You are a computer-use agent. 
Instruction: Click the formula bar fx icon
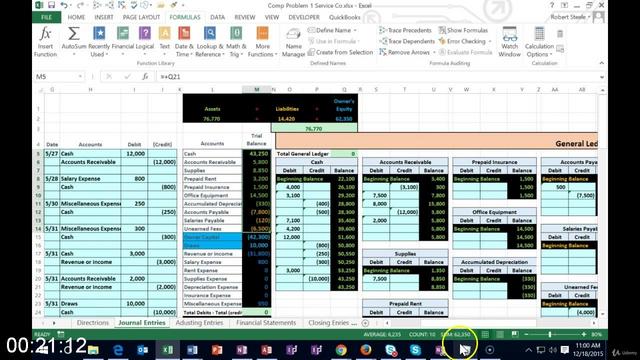[145, 77]
